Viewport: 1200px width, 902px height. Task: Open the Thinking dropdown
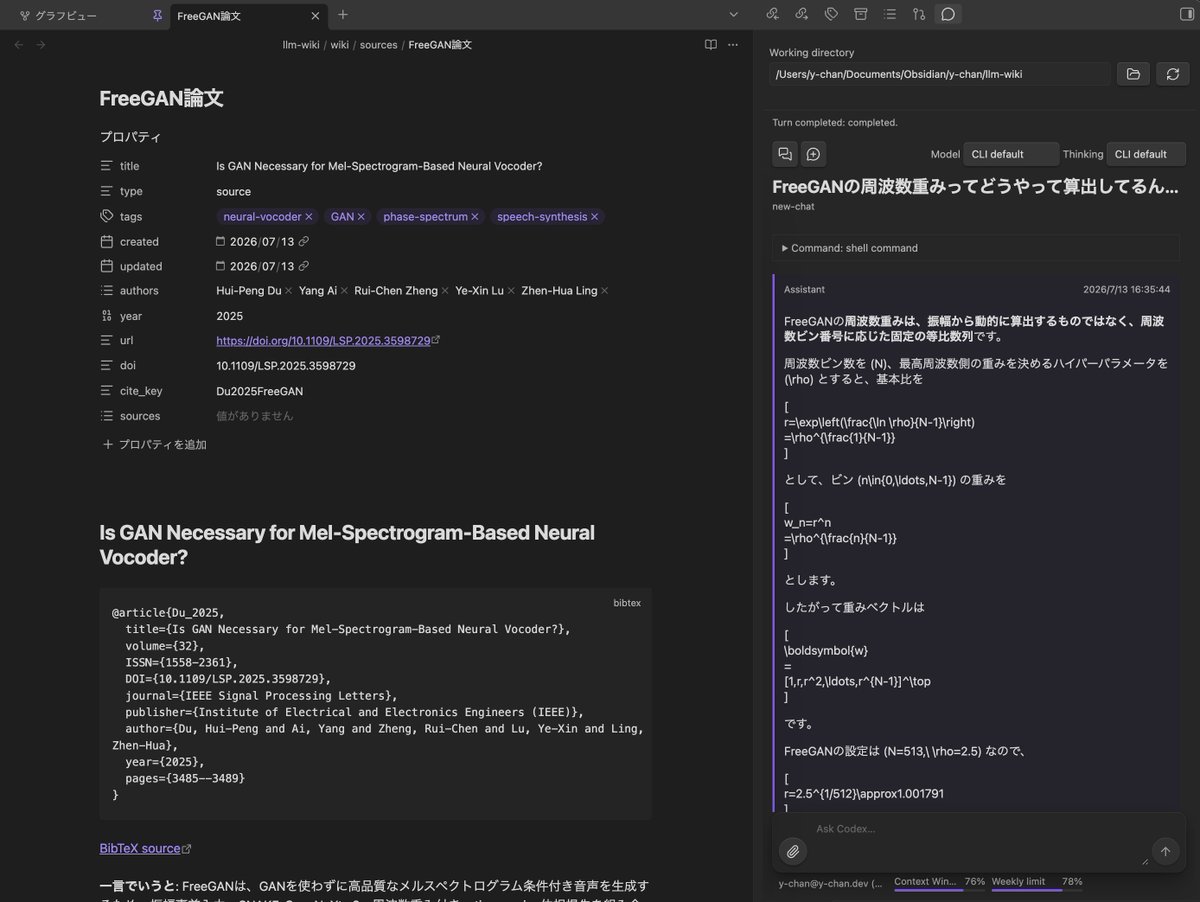1146,154
